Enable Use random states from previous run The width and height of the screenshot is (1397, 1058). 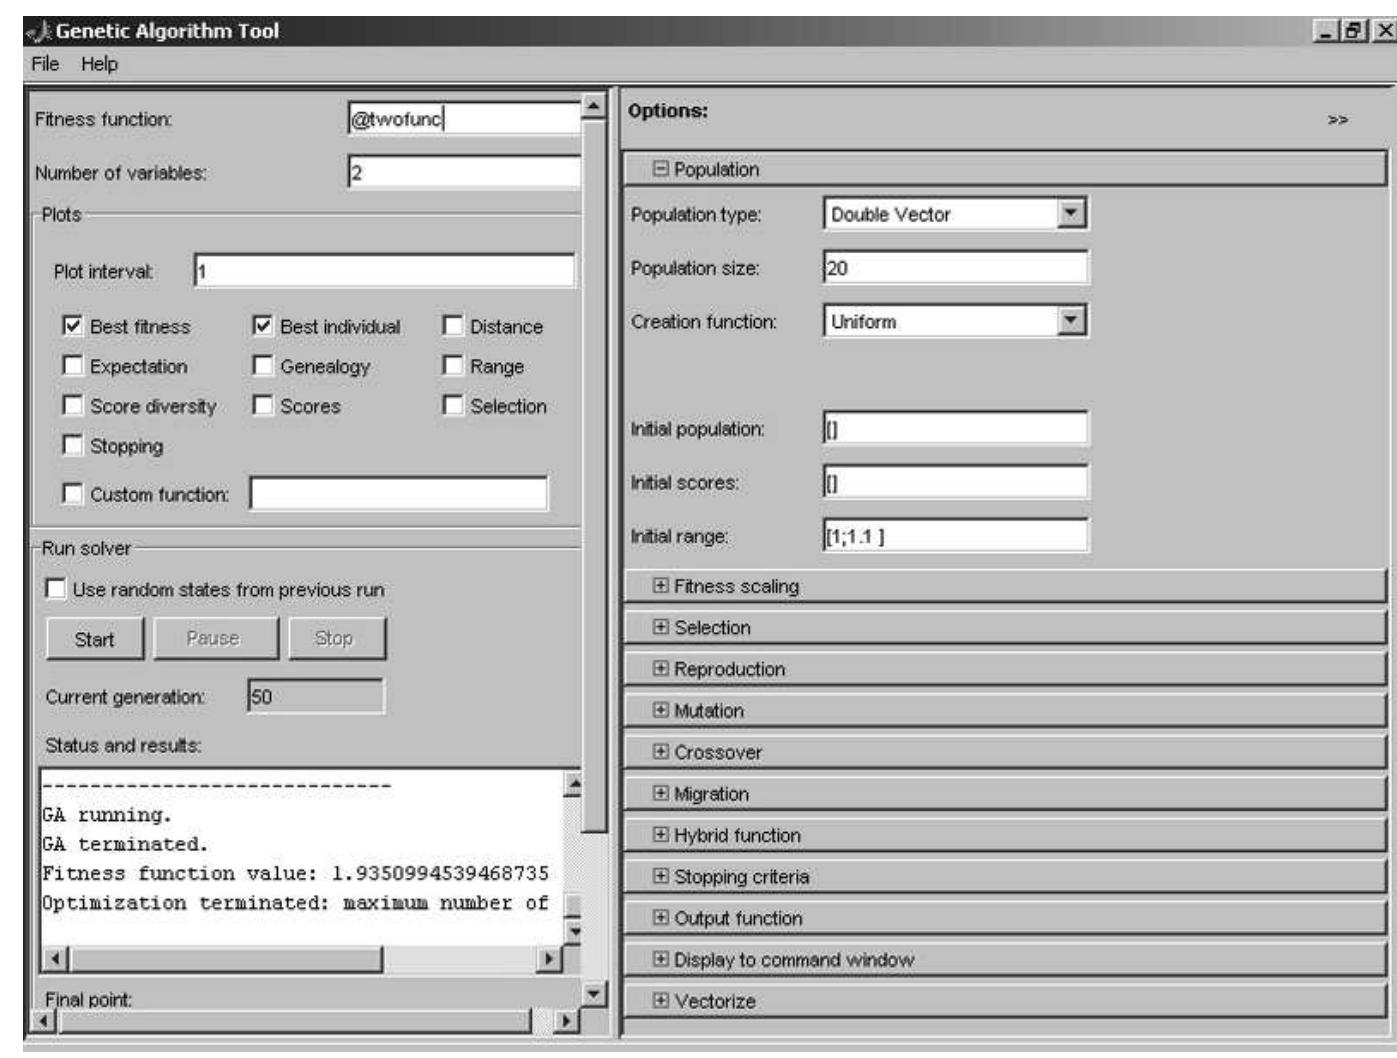click(56, 589)
